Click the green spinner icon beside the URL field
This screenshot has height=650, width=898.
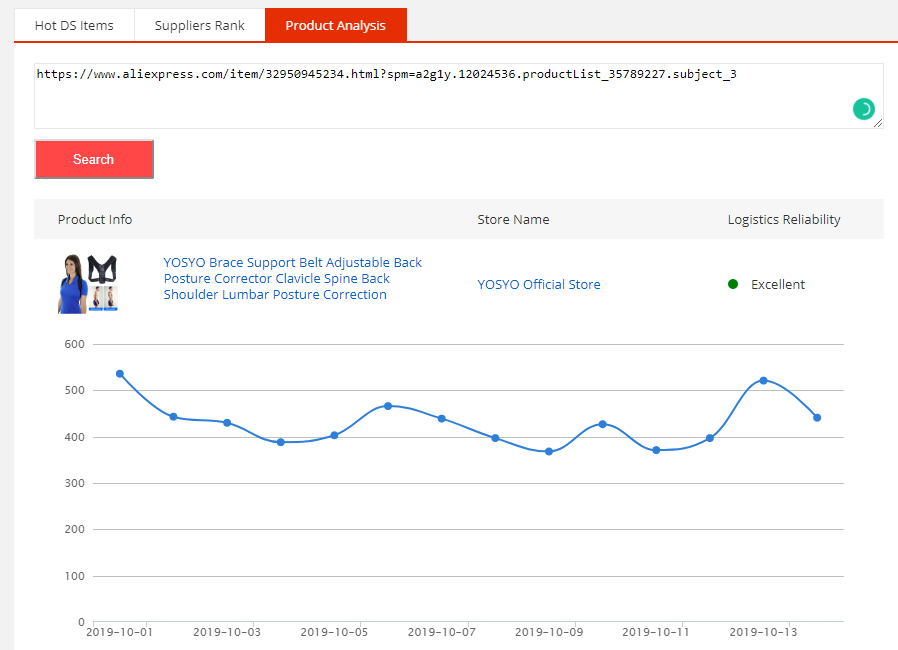[863, 109]
